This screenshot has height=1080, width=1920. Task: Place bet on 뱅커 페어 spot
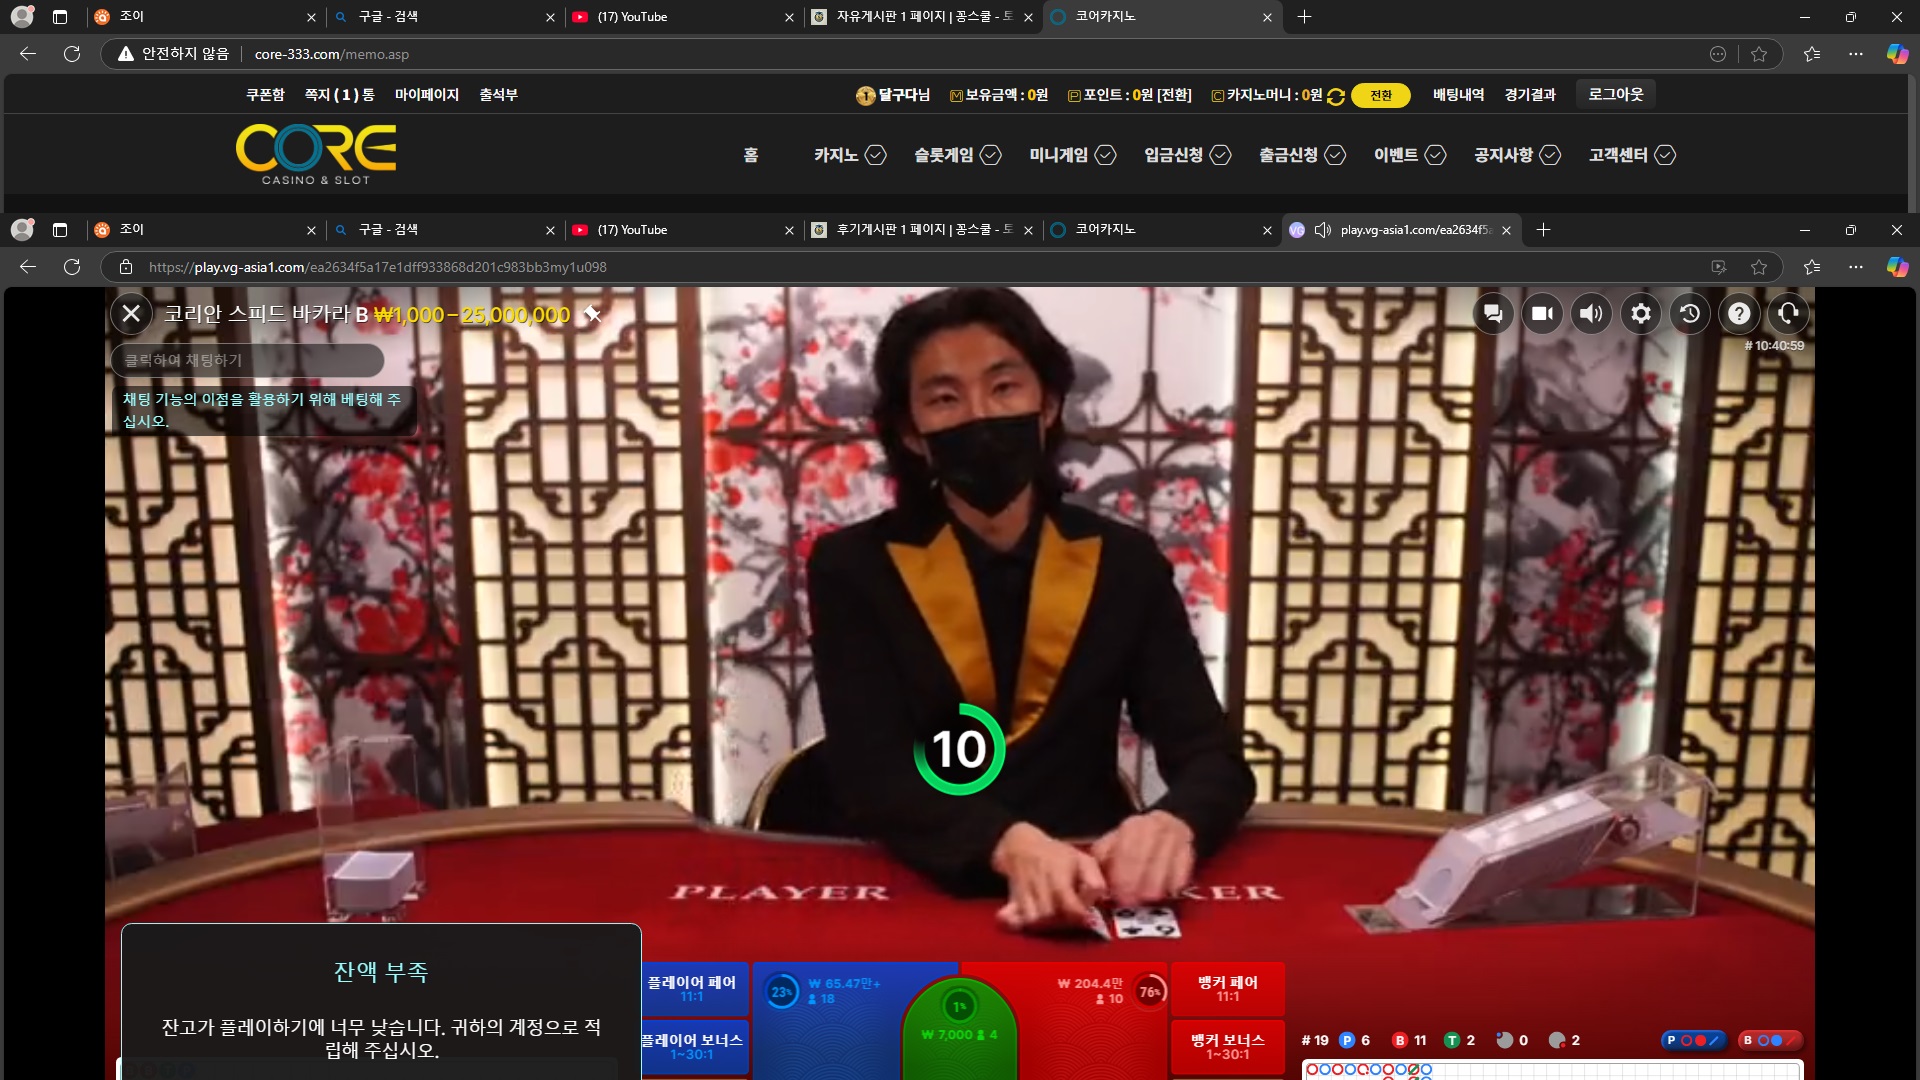[x=1227, y=989]
